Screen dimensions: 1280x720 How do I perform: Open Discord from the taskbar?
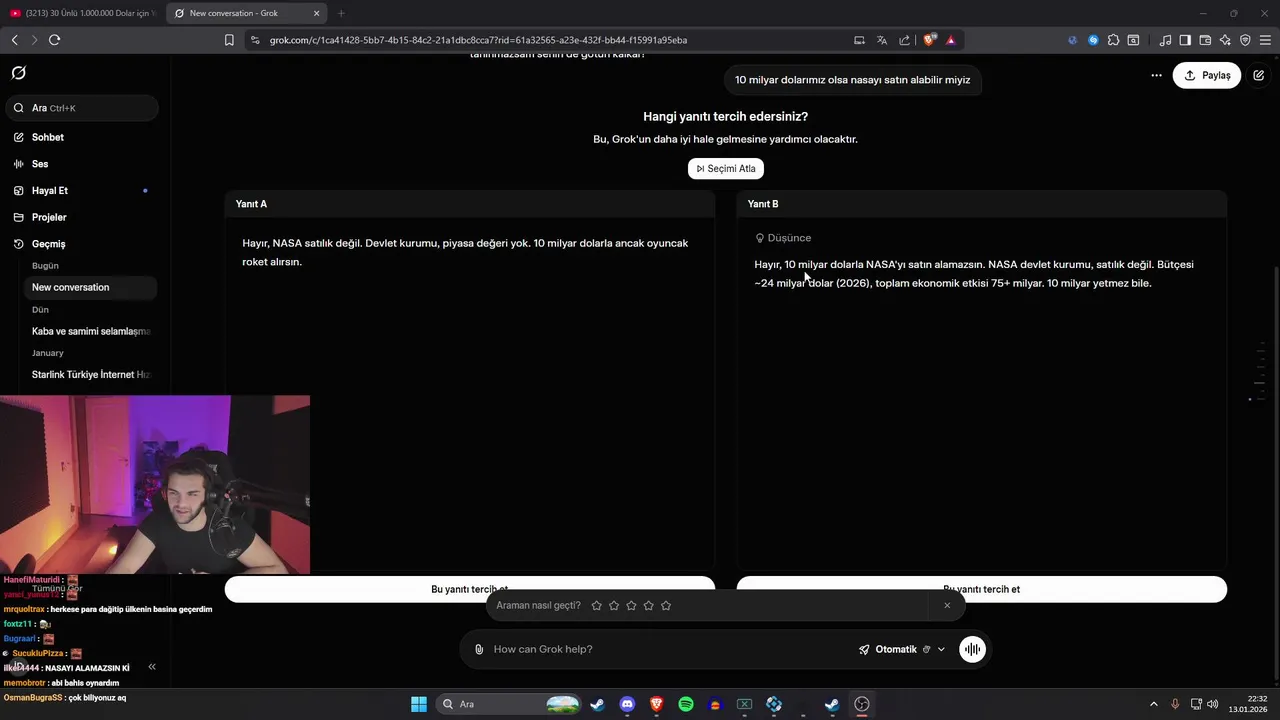[x=627, y=704]
